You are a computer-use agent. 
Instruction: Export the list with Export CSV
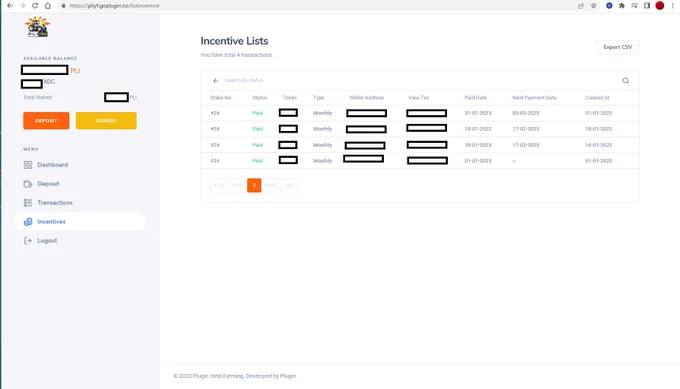[x=618, y=47]
